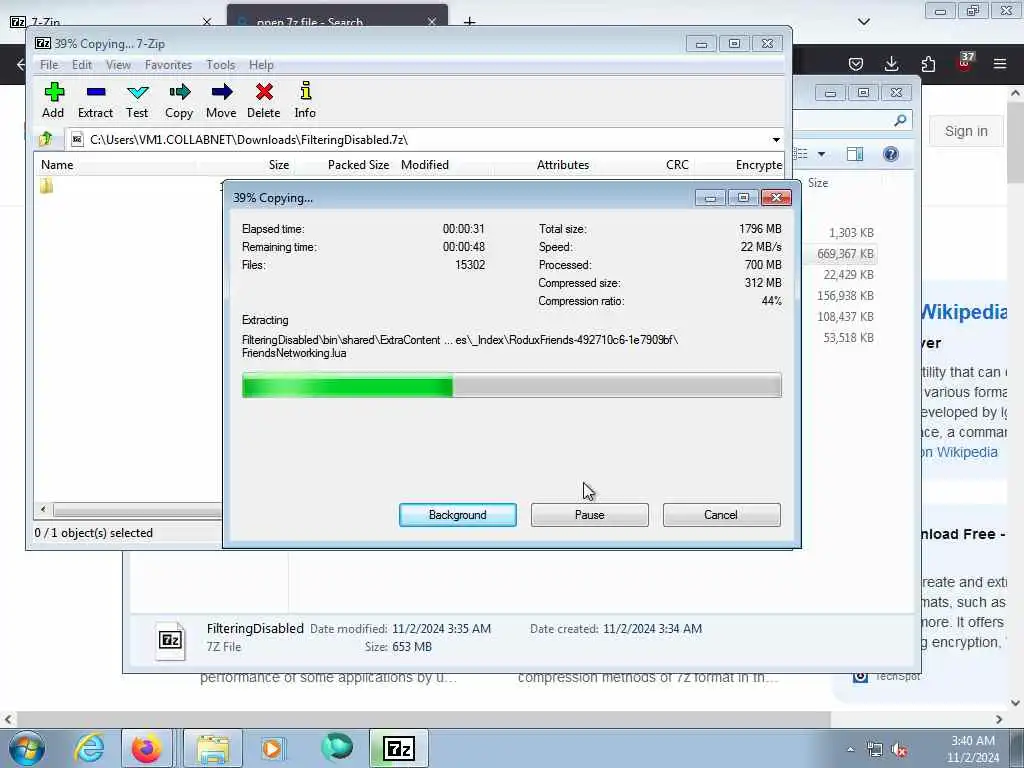
Task: Open Firefox list all tabs chevron
Action: click(x=864, y=22)
